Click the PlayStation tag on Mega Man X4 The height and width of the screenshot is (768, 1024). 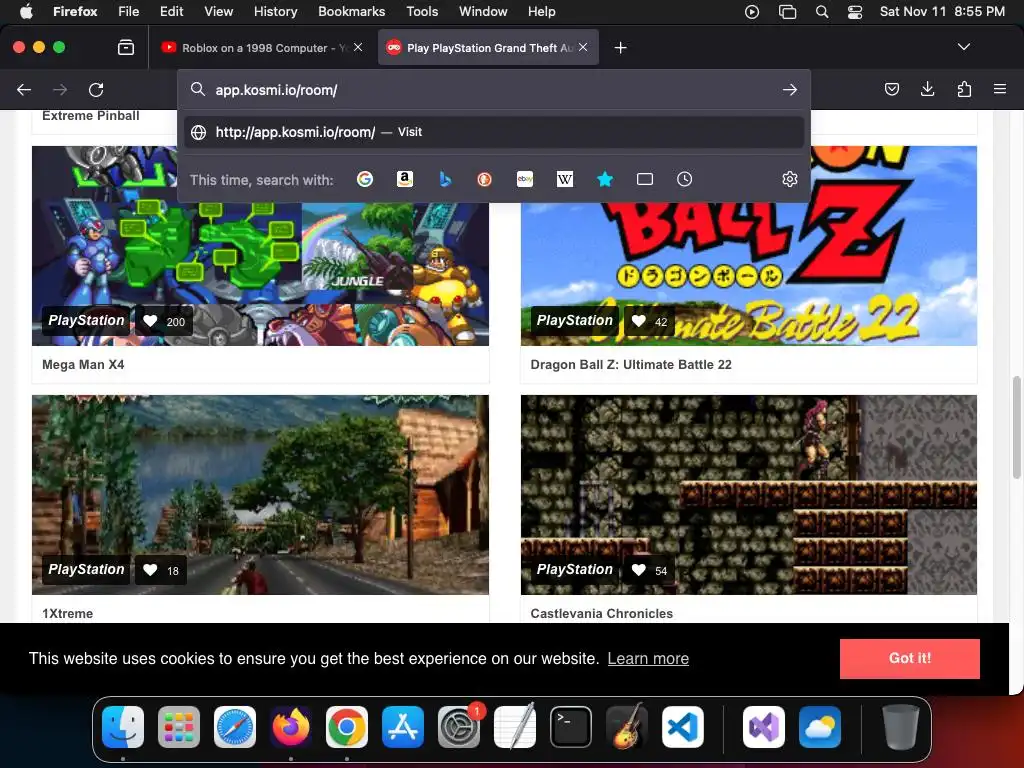86,321
